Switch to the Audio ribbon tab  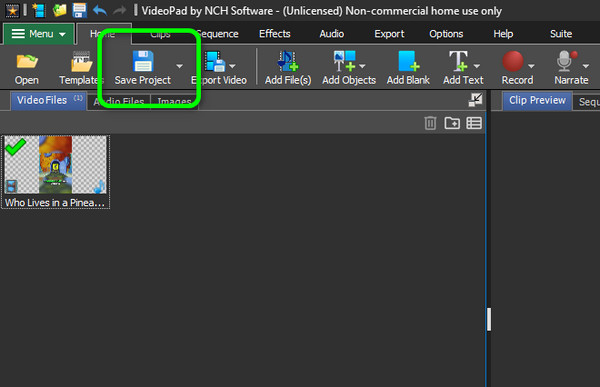click(x=332, y=34)
